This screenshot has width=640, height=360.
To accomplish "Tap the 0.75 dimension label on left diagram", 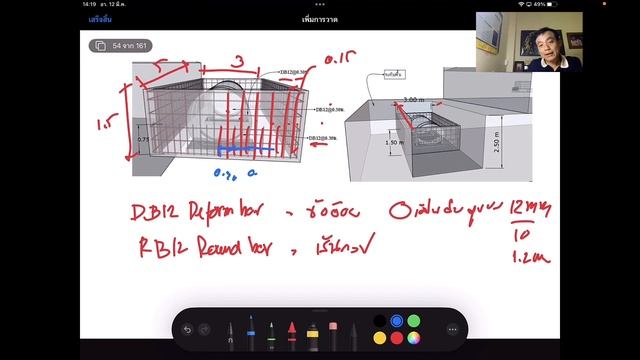I will pos(143,139).
